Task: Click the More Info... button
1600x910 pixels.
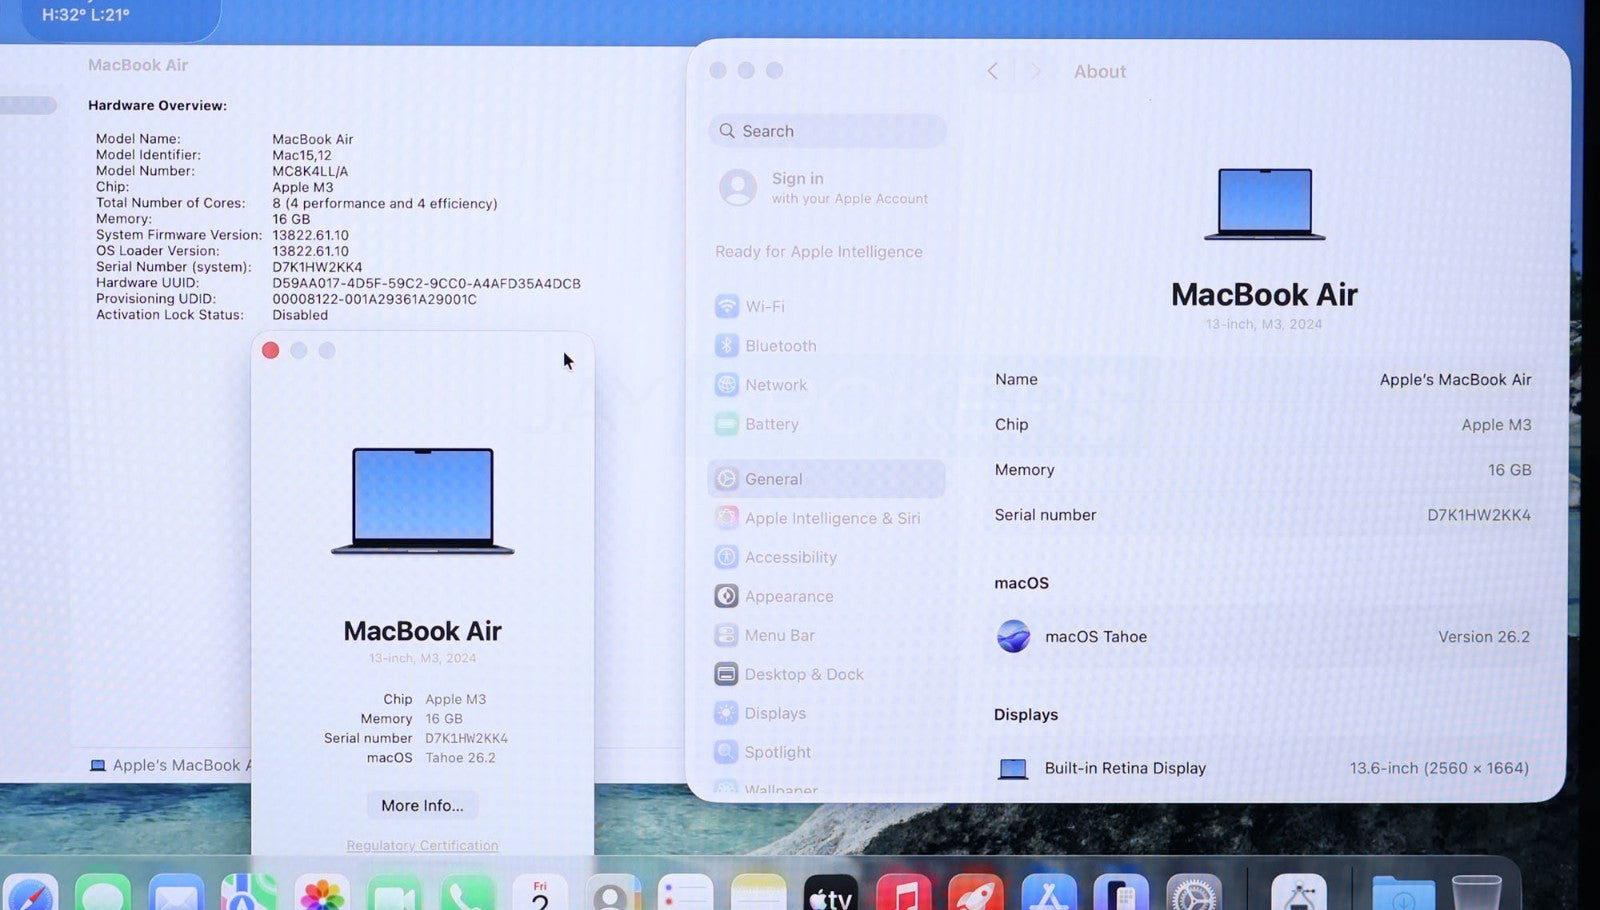Action: (422, 805)
